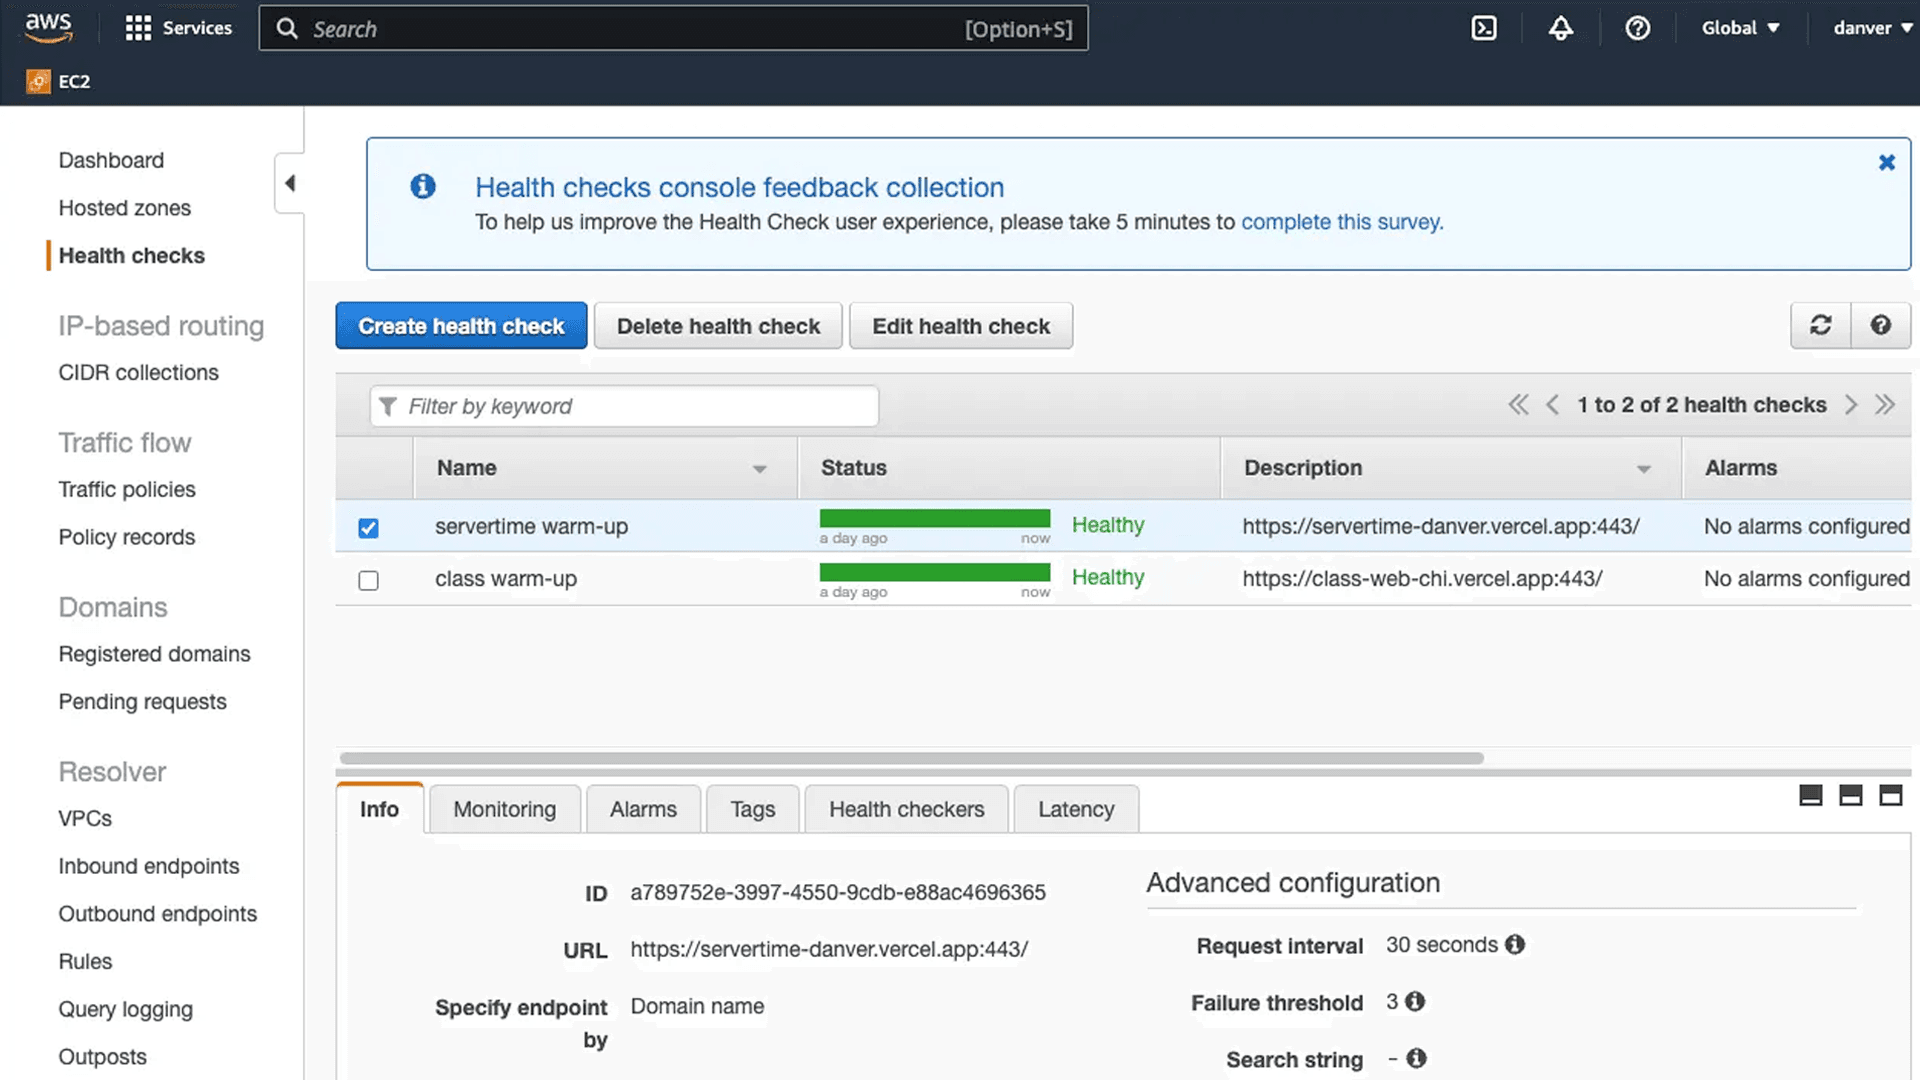Open CIDR collections in the sidebar

pyautogui.click(x=138, y=372)
